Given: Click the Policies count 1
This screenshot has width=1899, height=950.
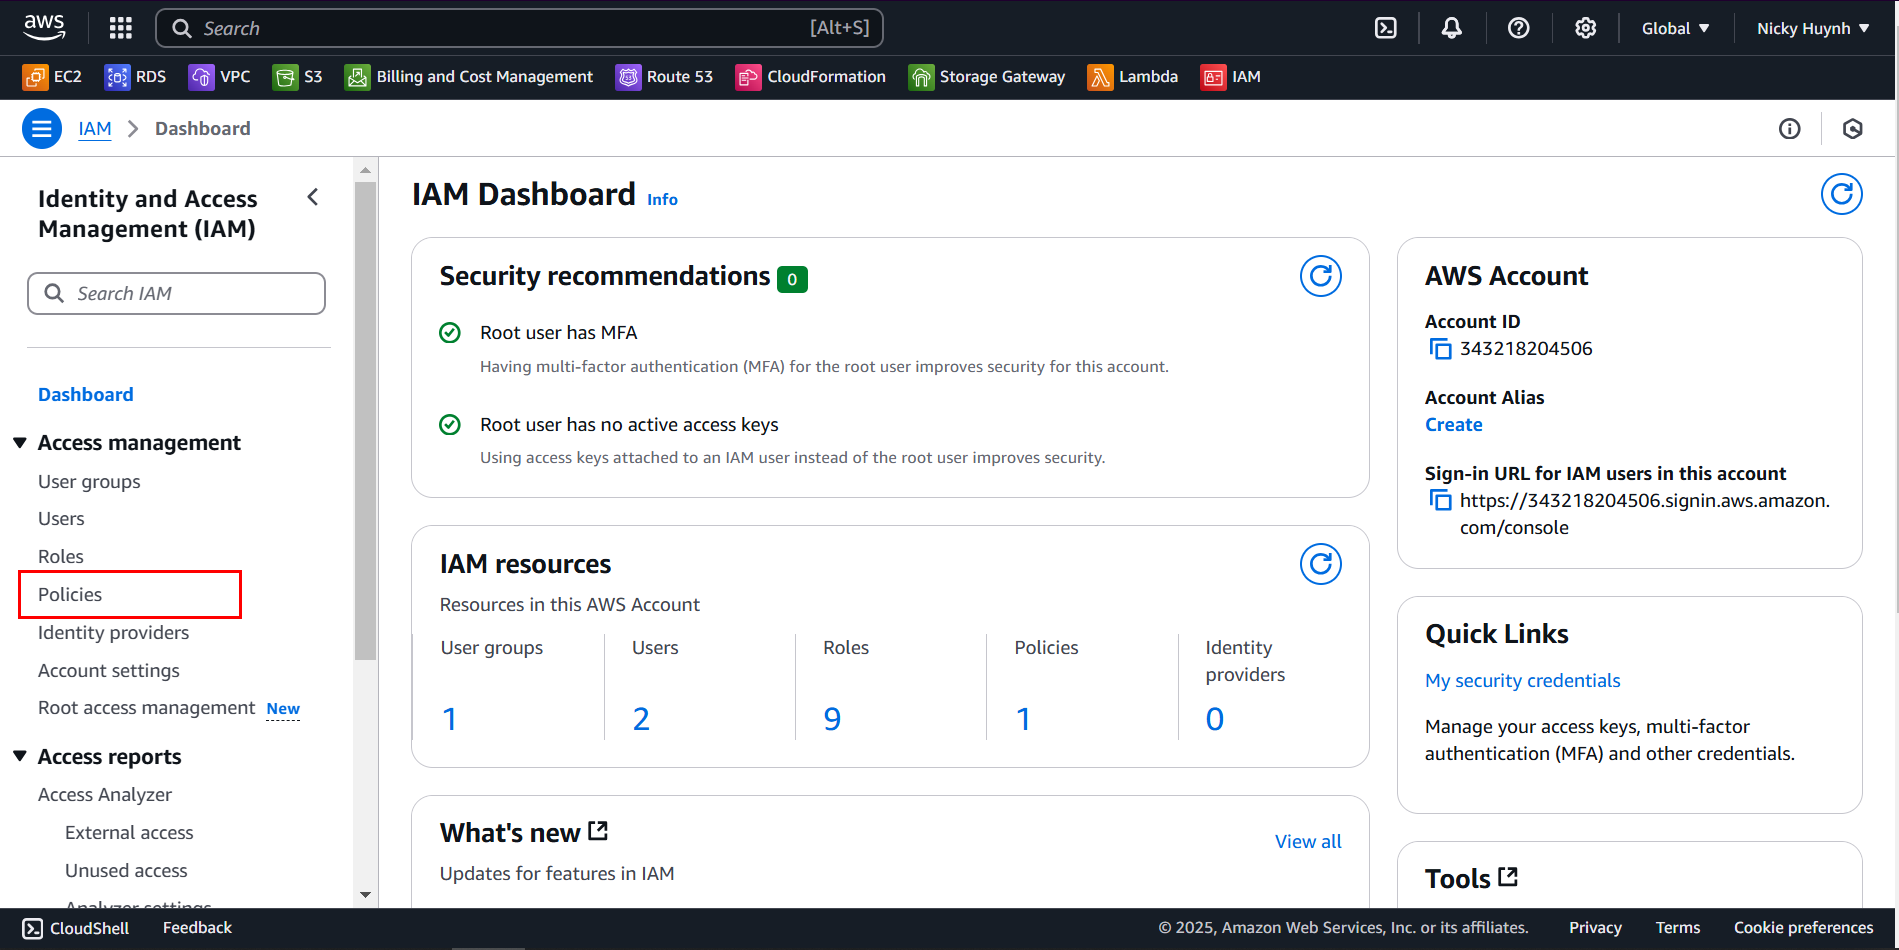Looking at the screenshot, I should [x=1024, y=719].
